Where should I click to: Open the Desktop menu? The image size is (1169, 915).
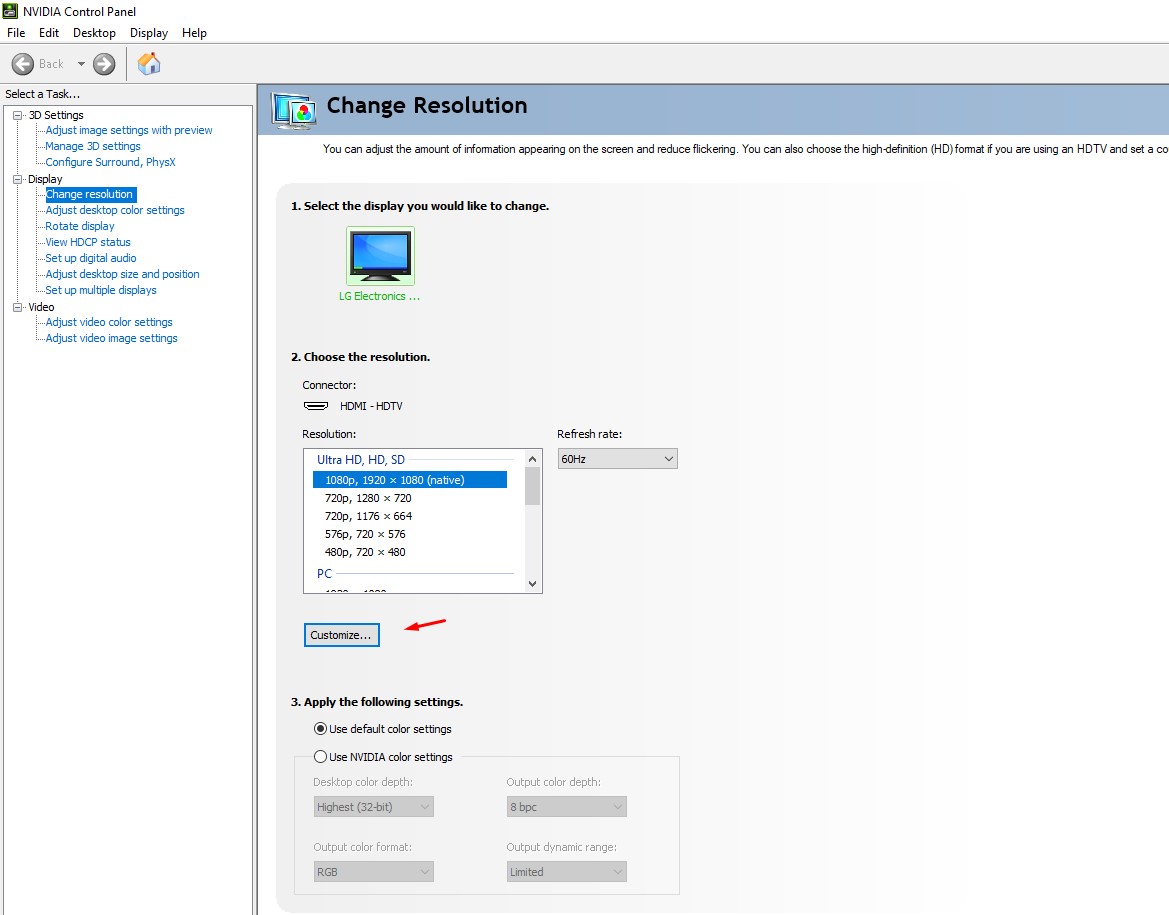pyautogui.click(x=94, y=33)
